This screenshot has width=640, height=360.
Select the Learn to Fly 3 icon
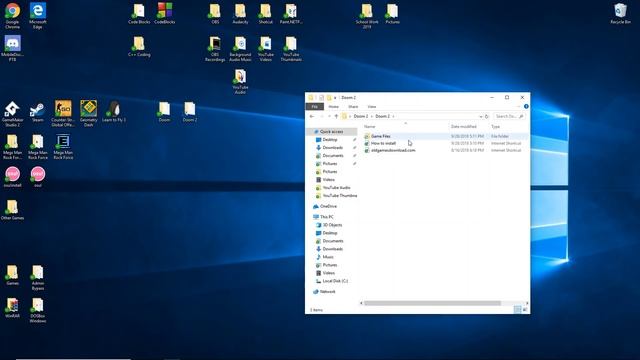(x=114, y=111)
